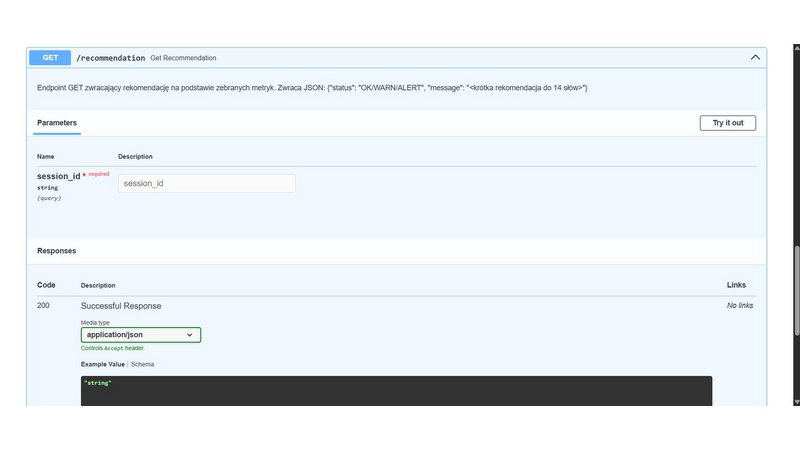Screen dimensions: 800x450
Task: Click the Get Recommendation summary text
Action: (183, 58)
